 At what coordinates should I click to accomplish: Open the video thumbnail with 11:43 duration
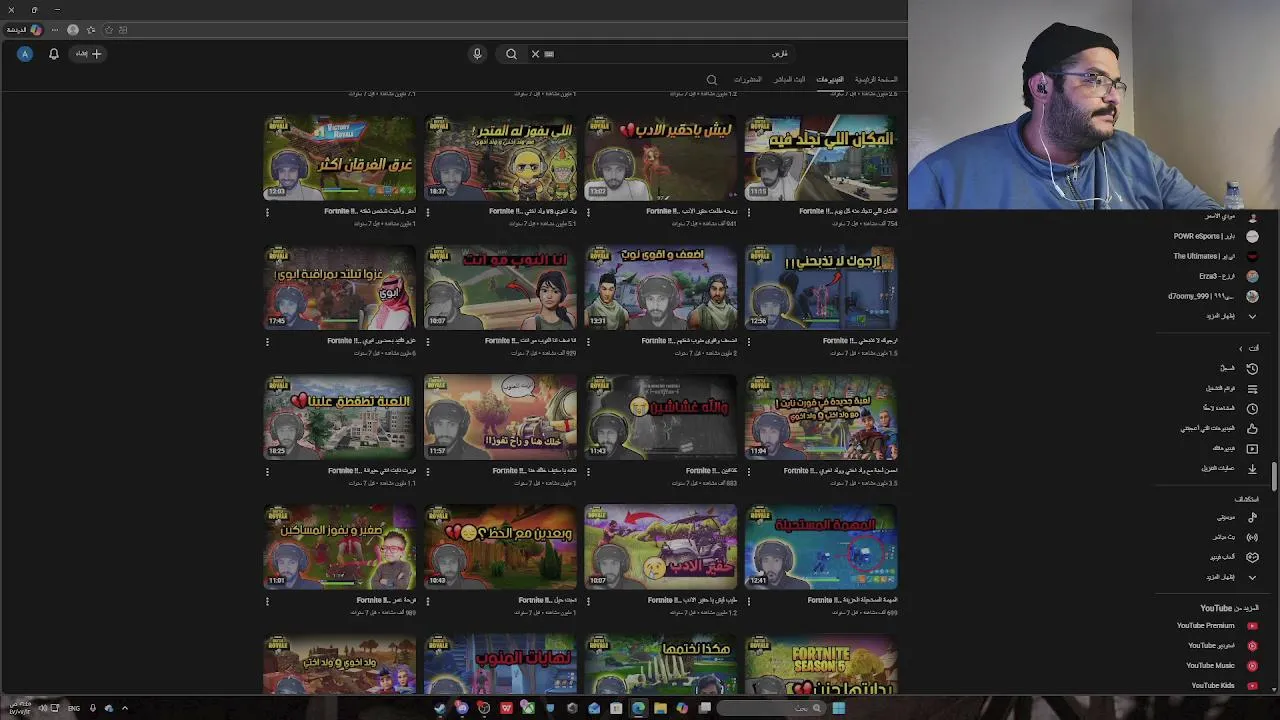[x=660, y=417]
